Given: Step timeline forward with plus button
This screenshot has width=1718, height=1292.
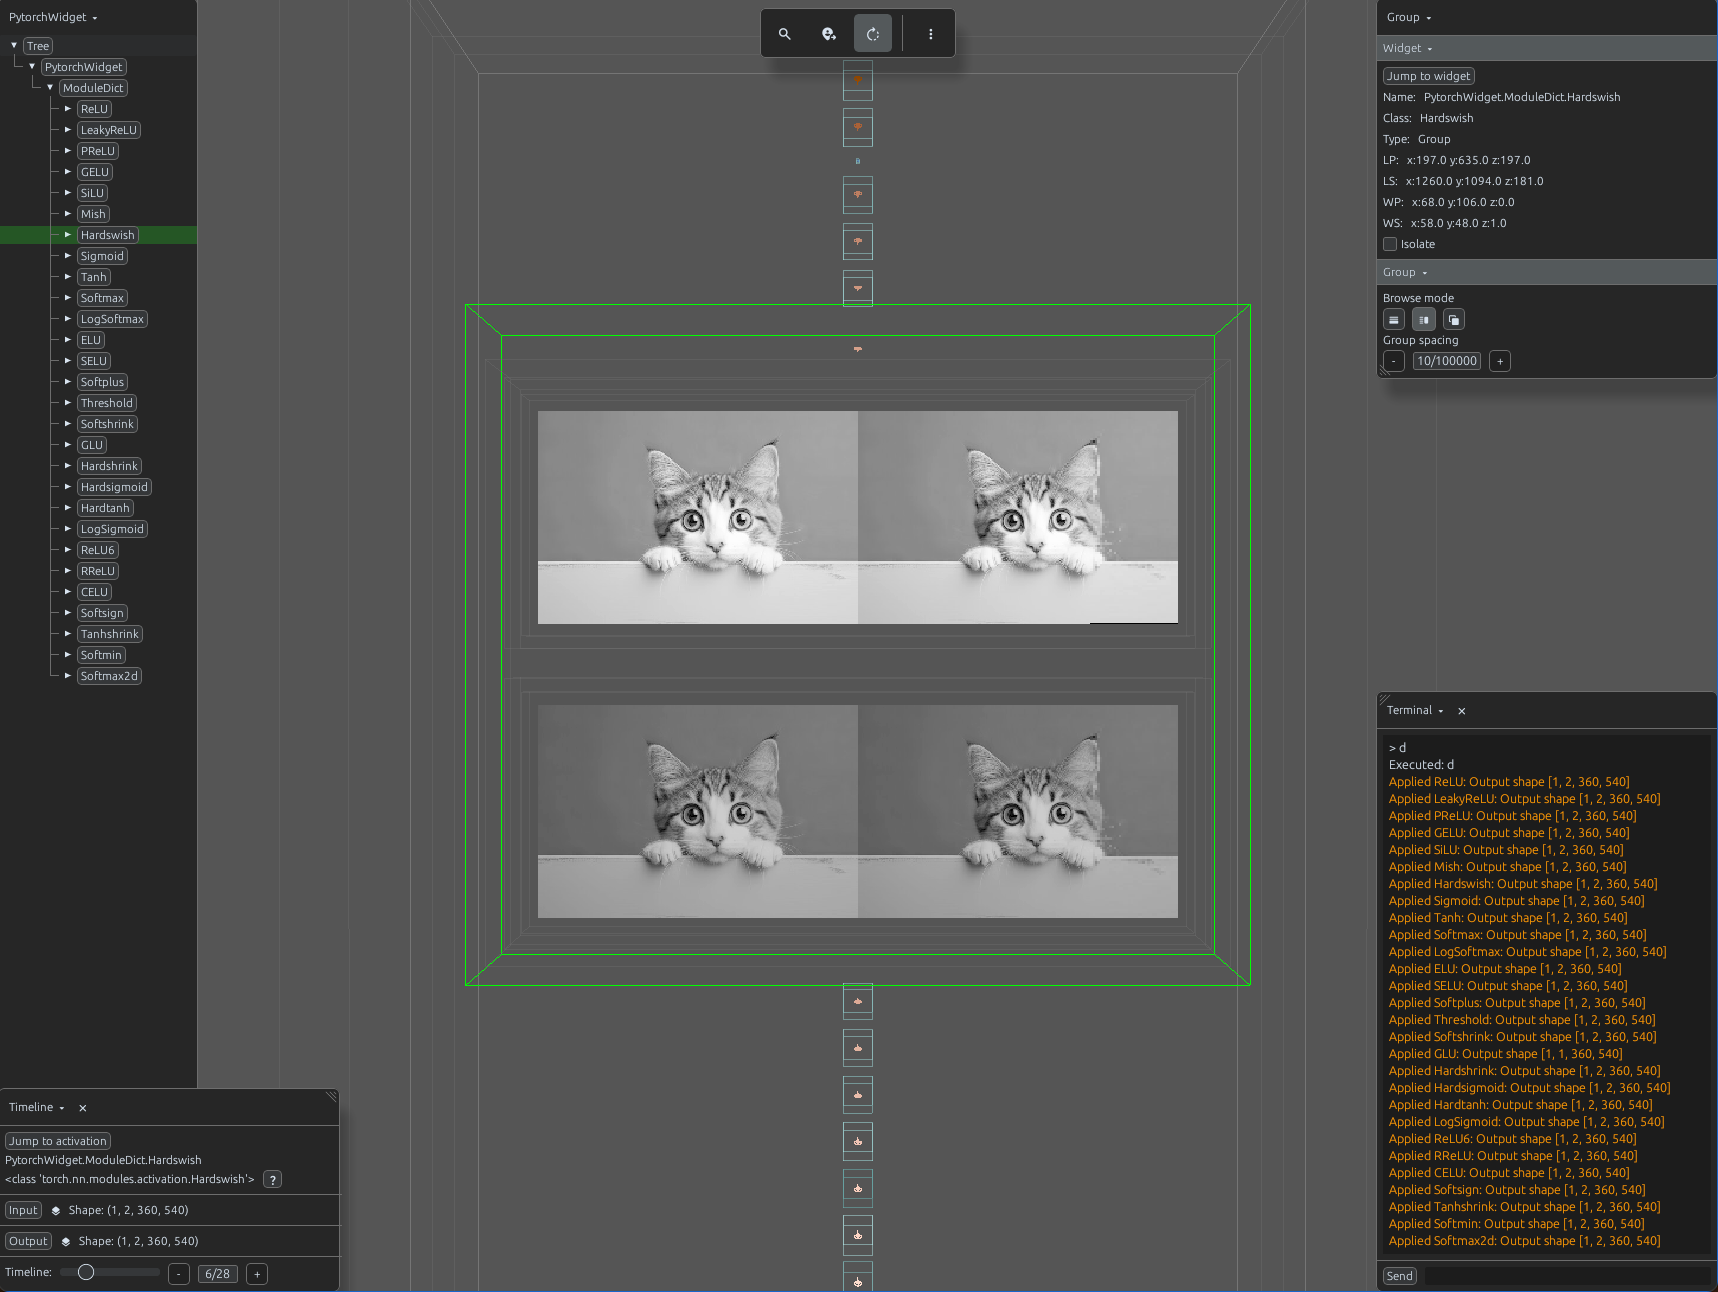Looking at the screenshot, I should 257,1274.
